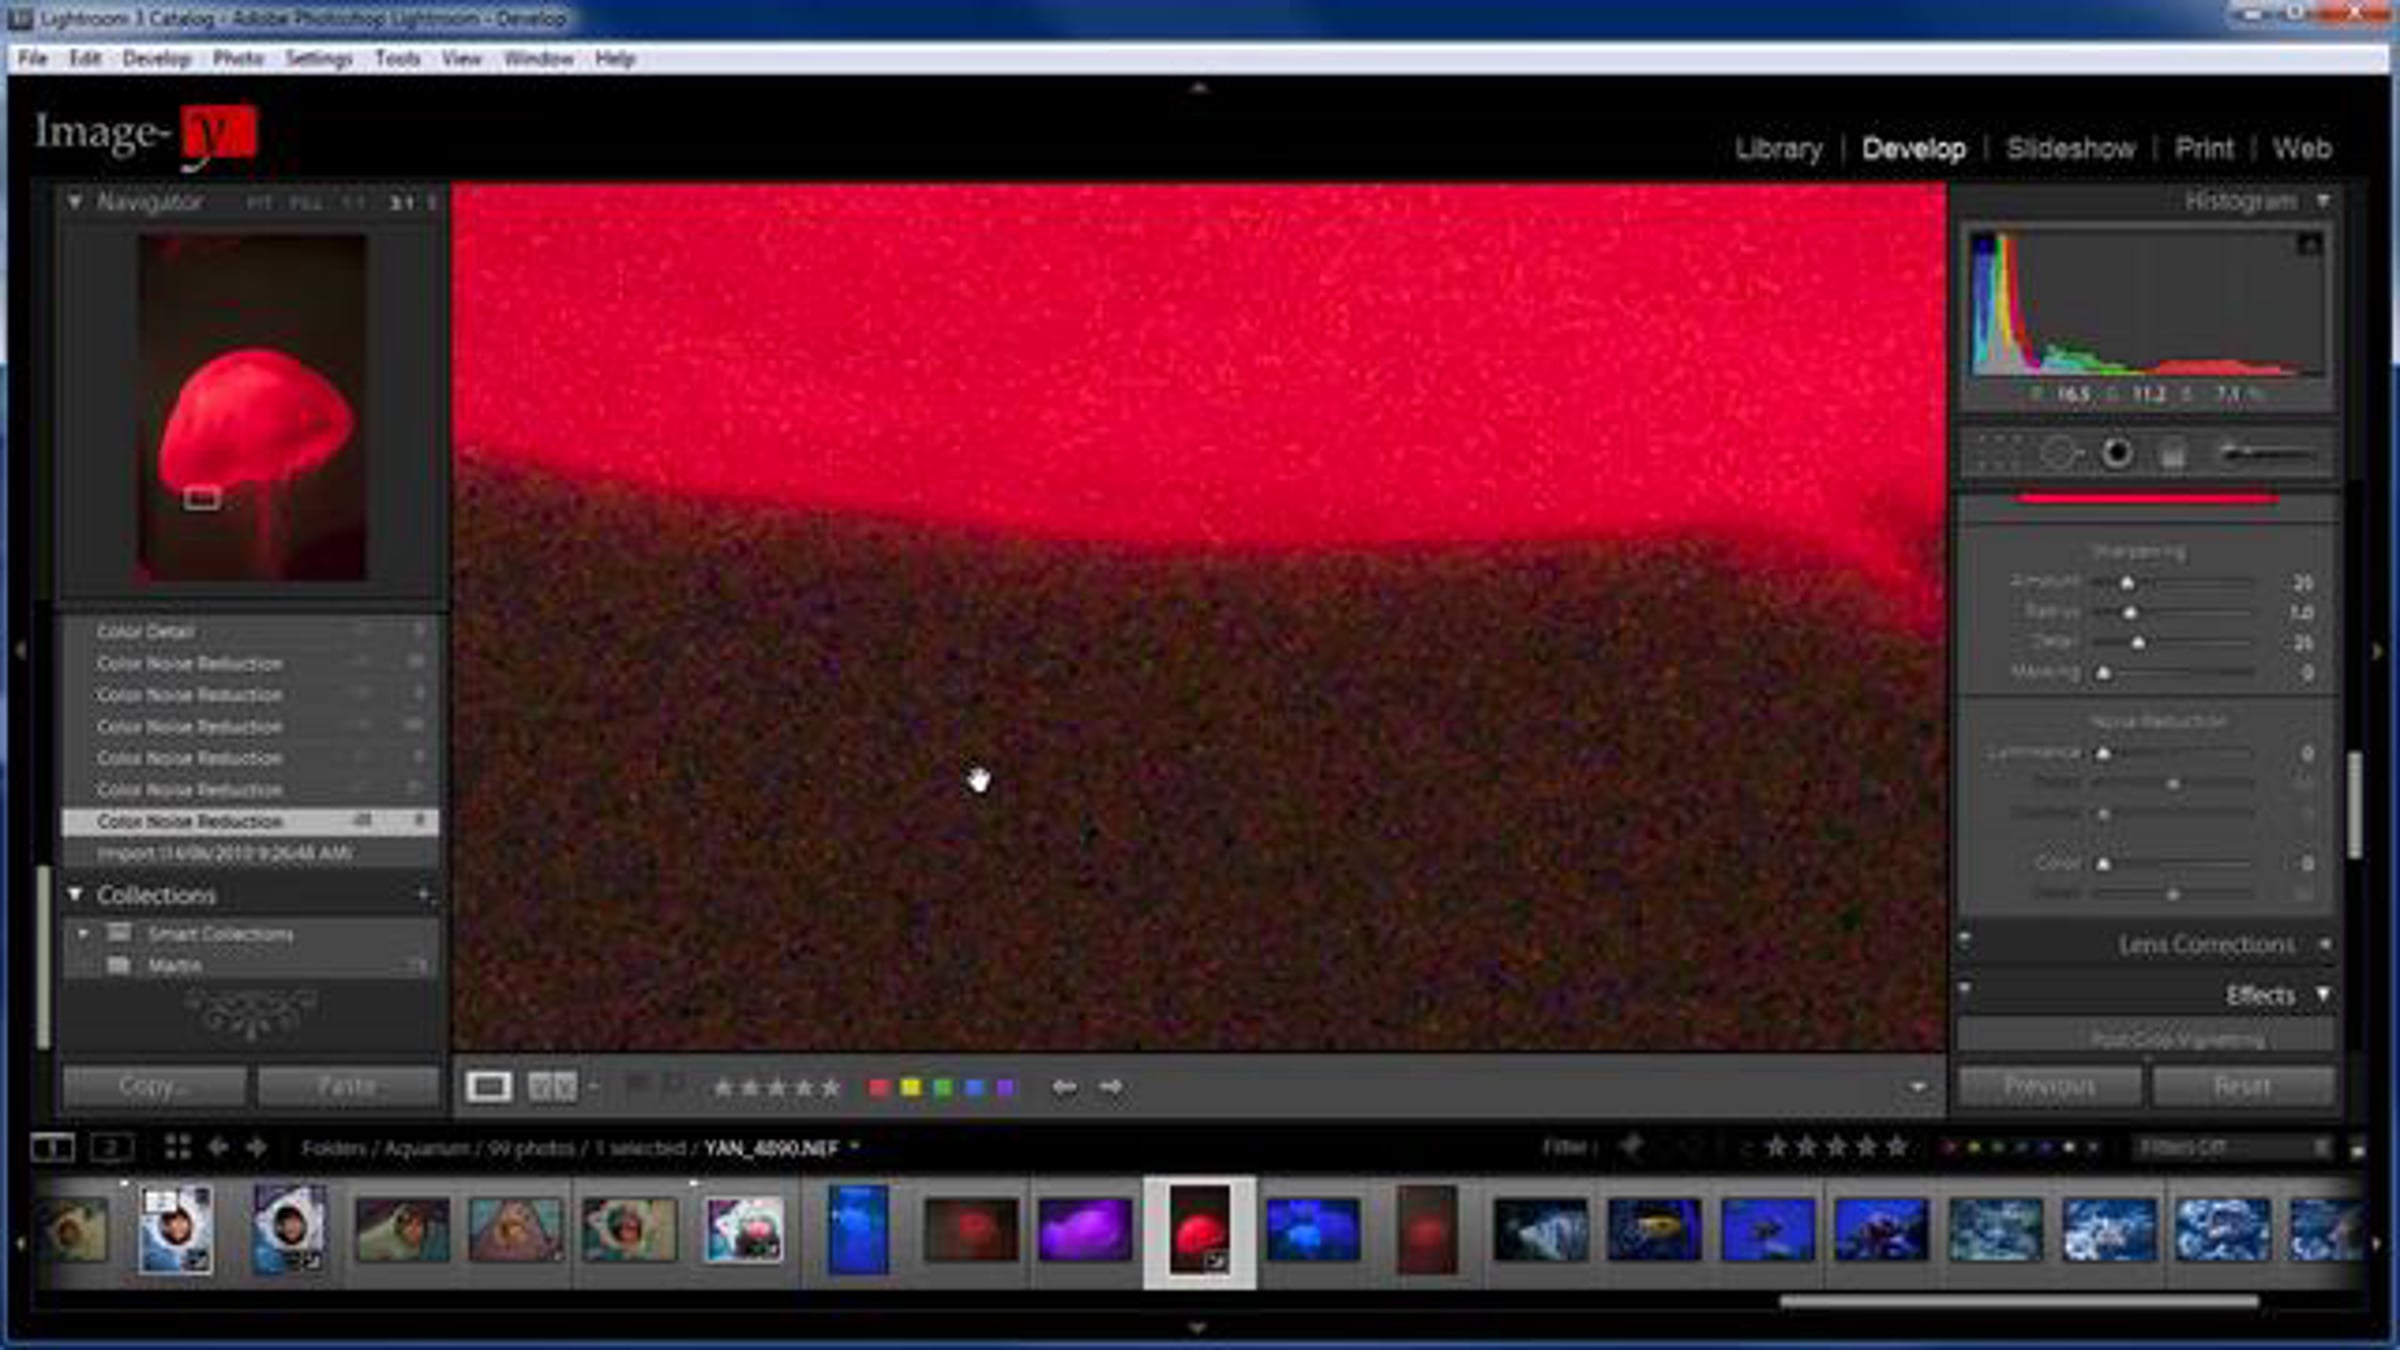The width and height of the screenshot is (2400, 1350).
Task: Adjust the Sharpening Amount slider
Action: 2127,582
